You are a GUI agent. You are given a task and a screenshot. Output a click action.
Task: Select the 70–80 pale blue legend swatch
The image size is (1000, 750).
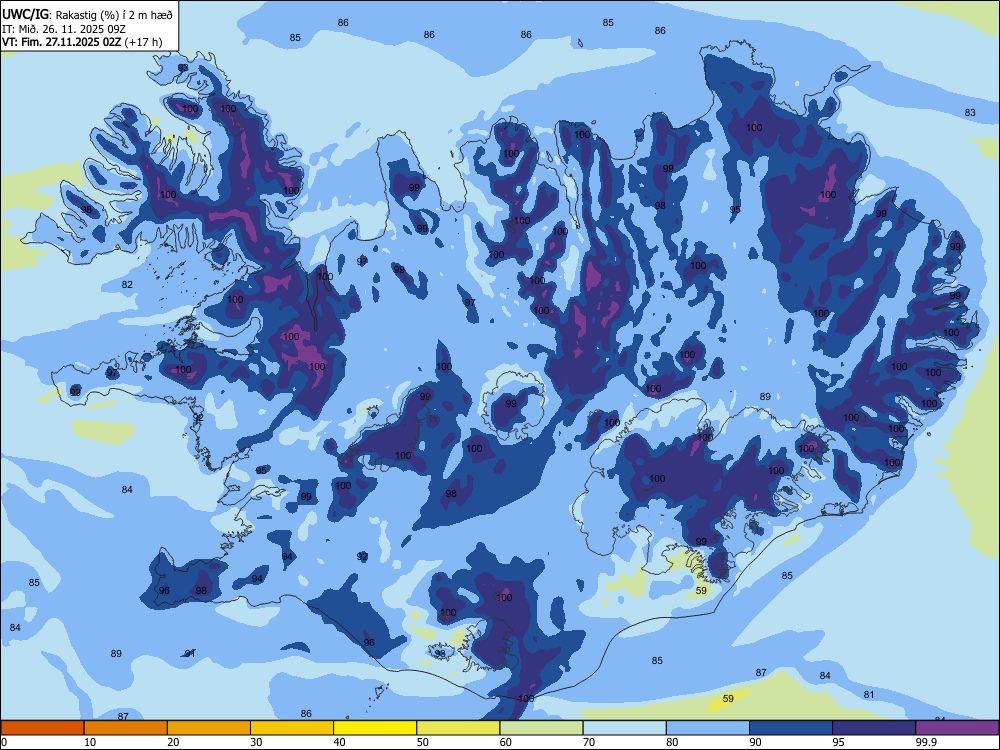coord(624,728)
